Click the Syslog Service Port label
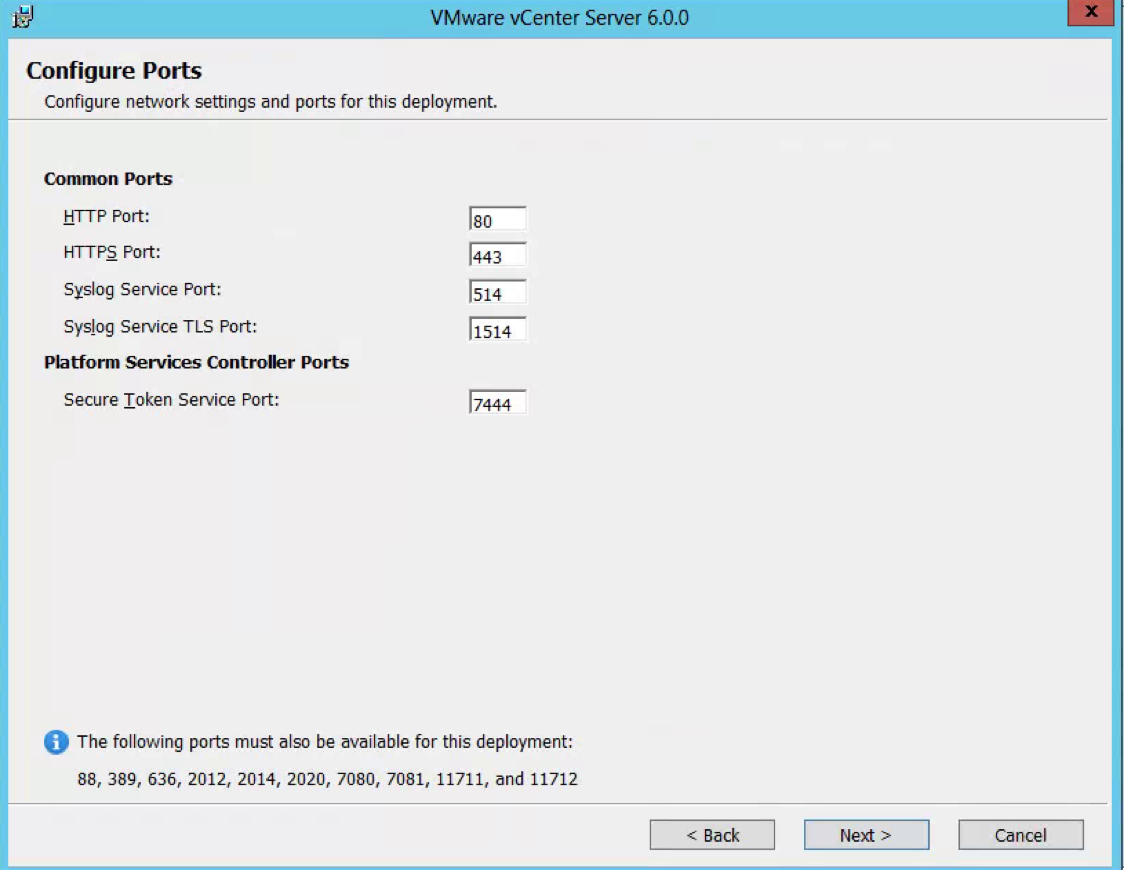Screen dimensions: 1124x870 click(142, 290)
